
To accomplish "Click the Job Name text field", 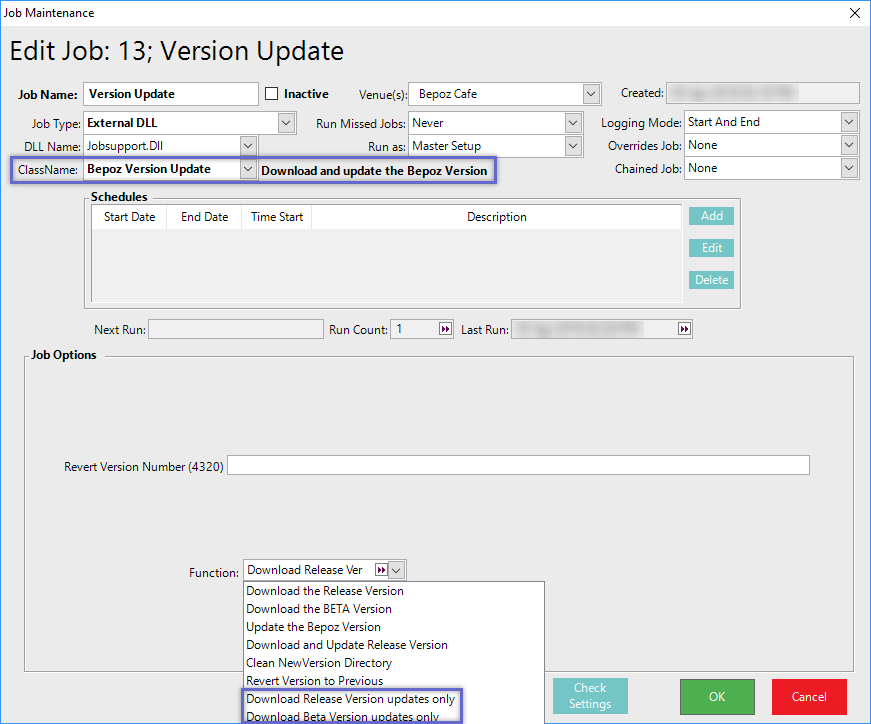I will pyautogui.click(x=170, y=94).
